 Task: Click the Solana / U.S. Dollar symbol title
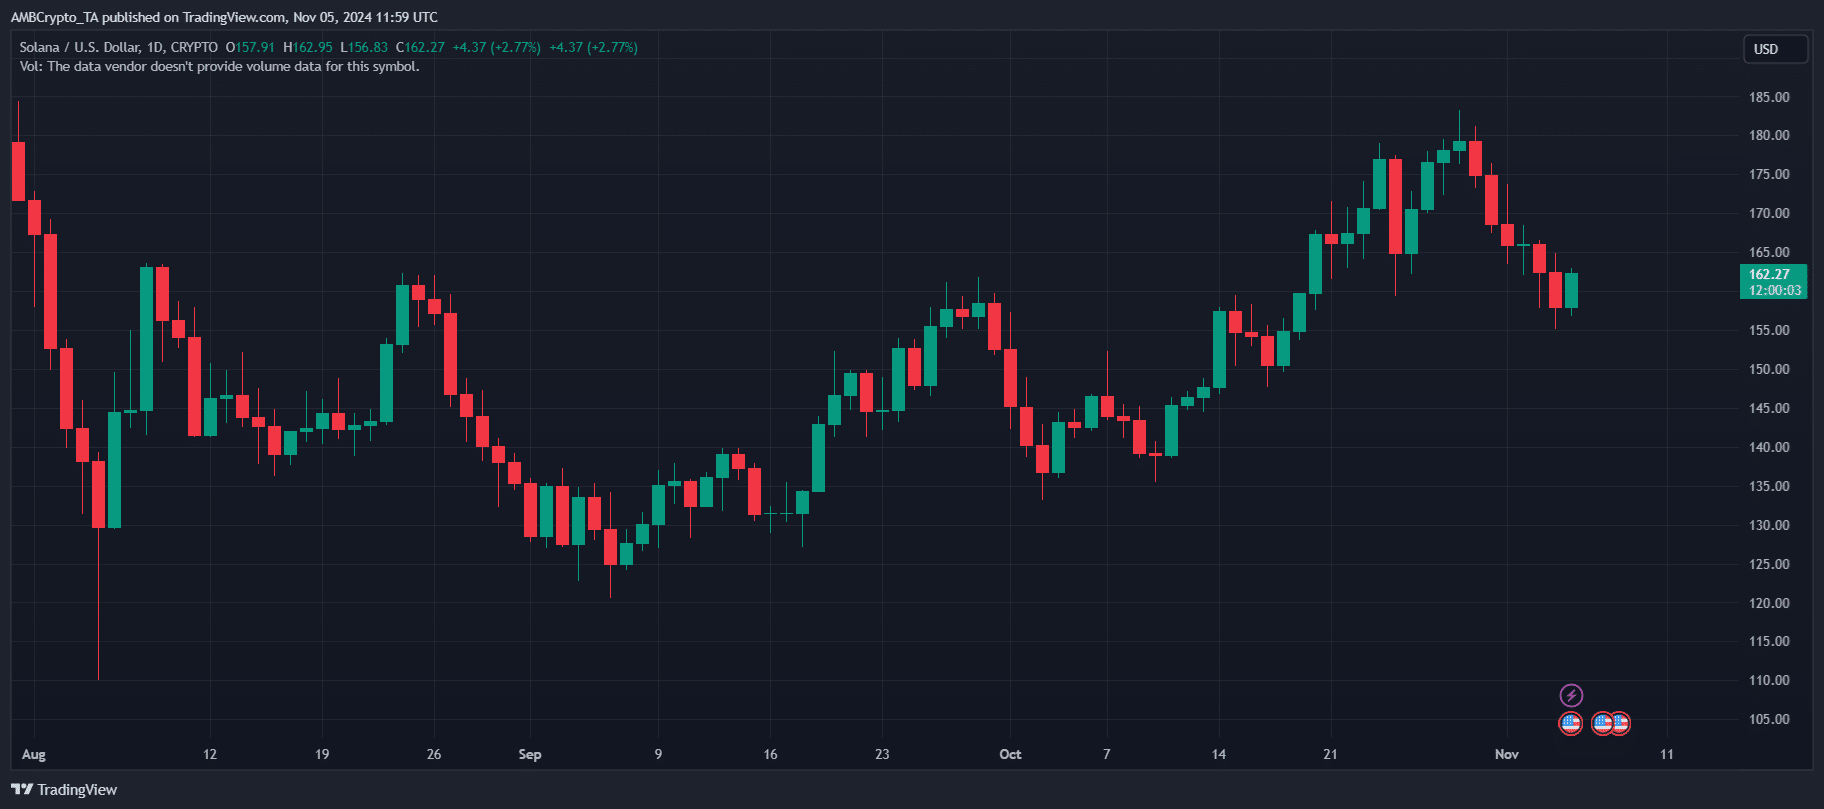tap(79, 47)
